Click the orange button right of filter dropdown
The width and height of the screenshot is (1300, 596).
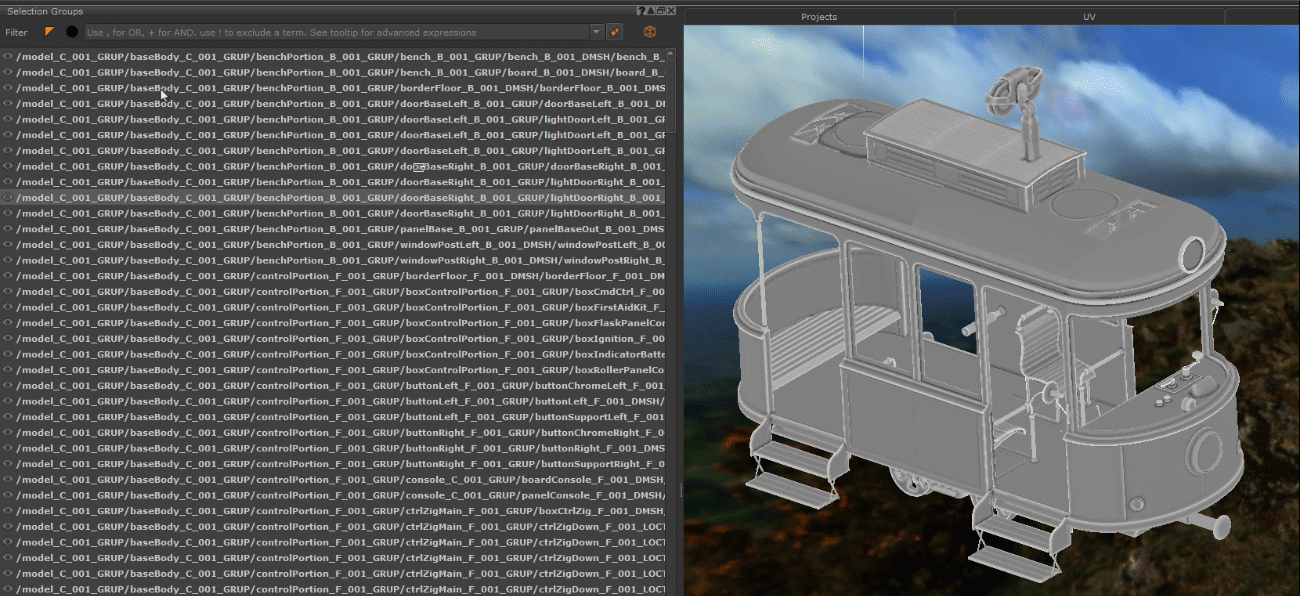(x=615, y=32)
